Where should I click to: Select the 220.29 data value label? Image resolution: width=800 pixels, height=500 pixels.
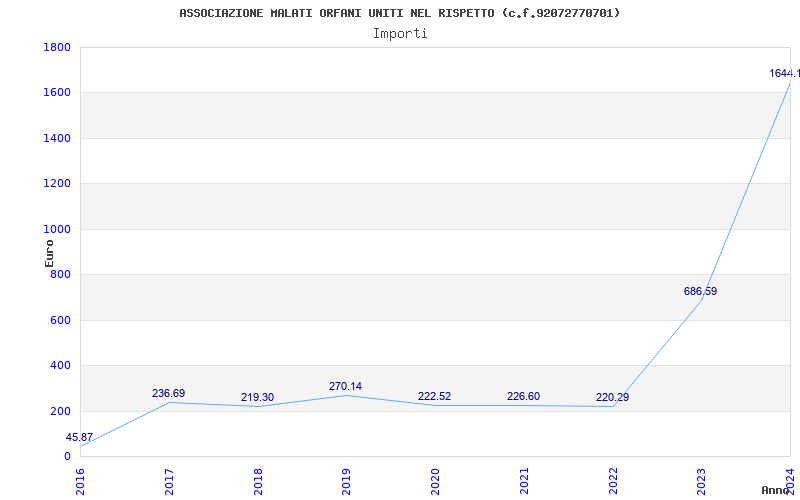[x=612, y=397]
